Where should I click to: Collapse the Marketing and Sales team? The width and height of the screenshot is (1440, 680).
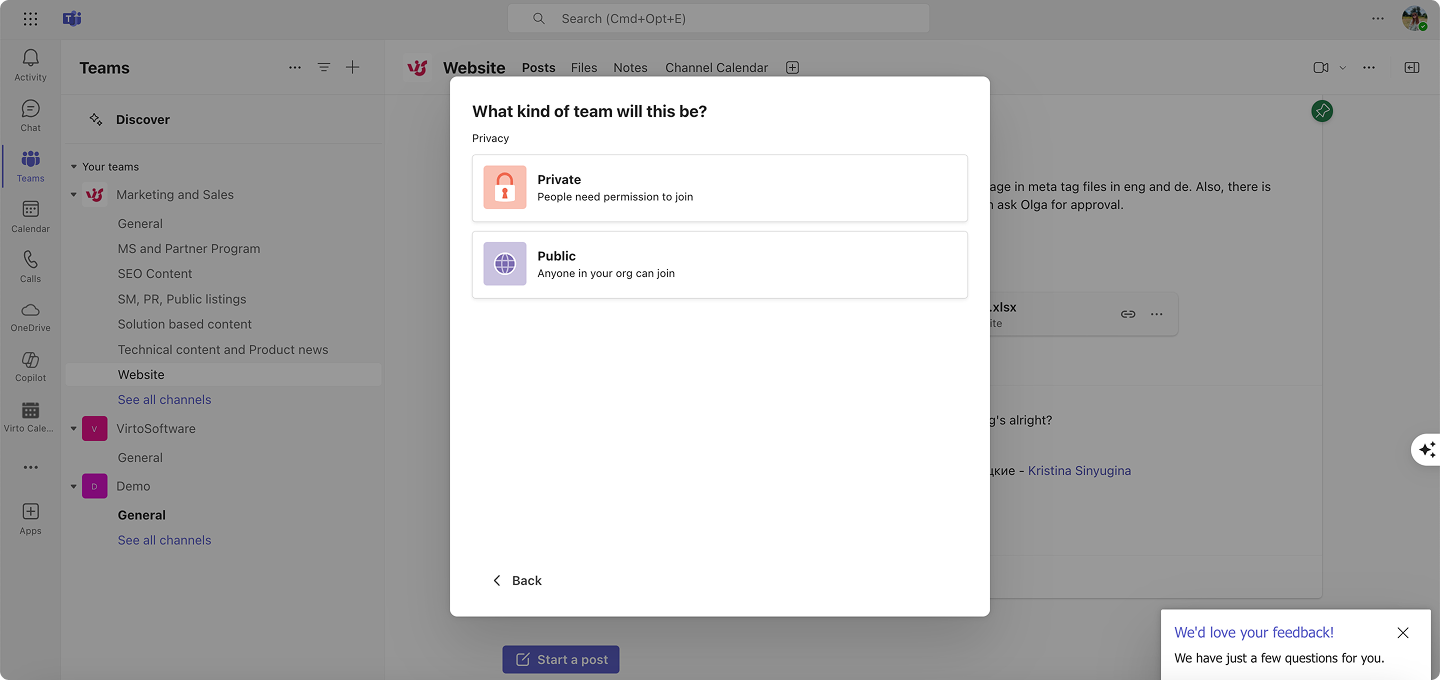point(73,195)
